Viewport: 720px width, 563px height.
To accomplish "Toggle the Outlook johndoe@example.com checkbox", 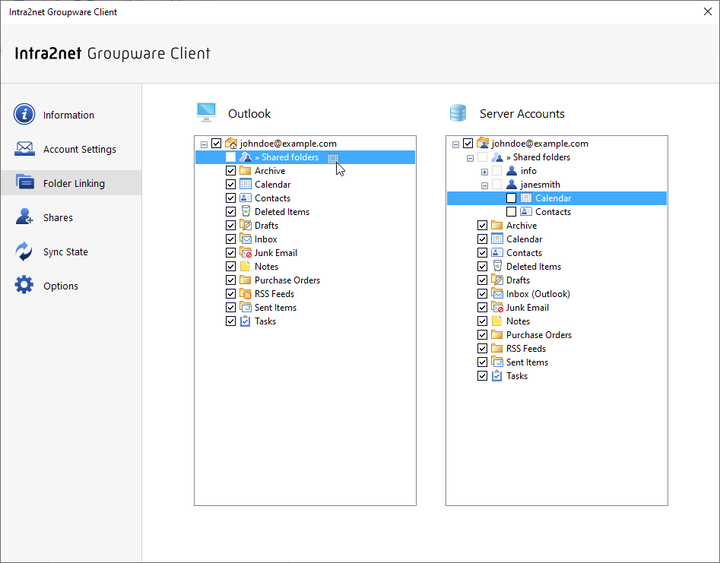I will (216, 143).
